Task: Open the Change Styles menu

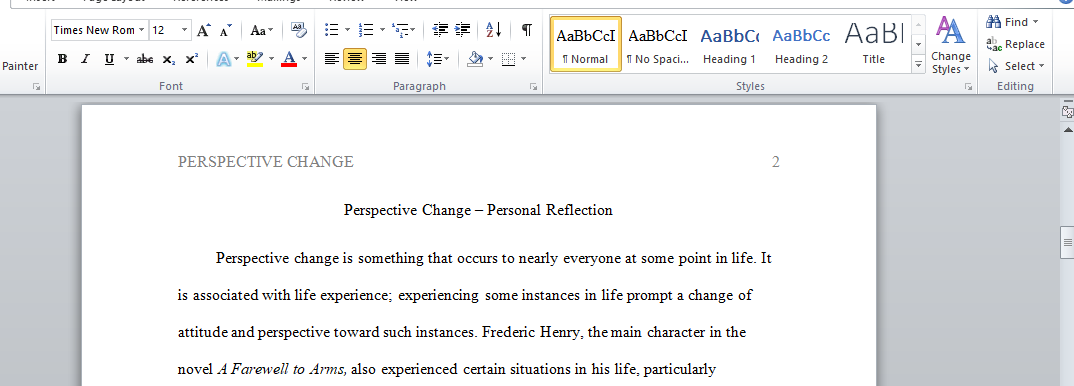Action: (x=951, y=45)
